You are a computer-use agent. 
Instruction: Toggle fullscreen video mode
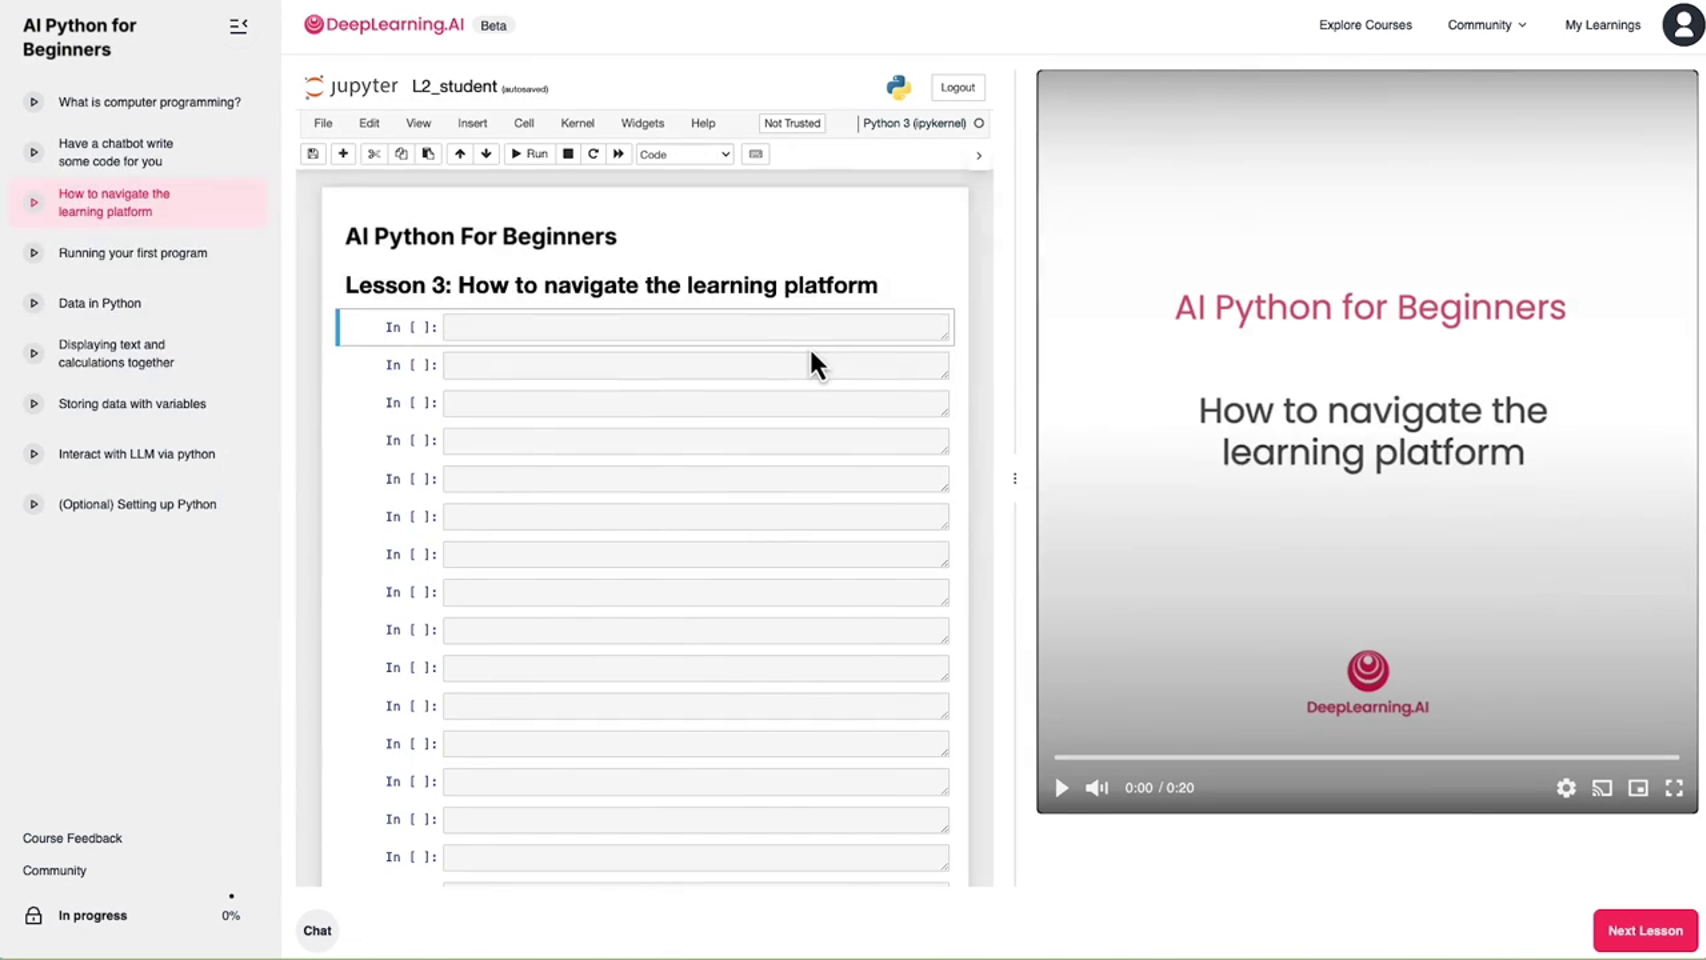1674,788
